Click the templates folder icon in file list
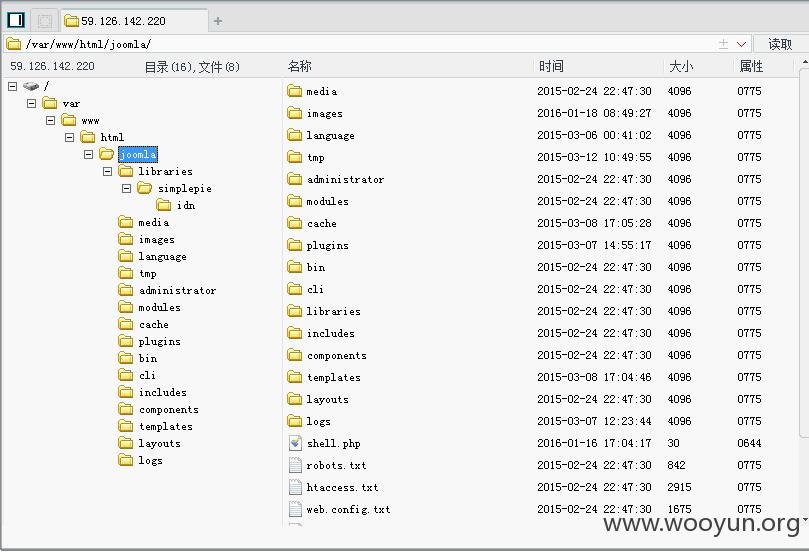The image size is (809, 552). [295, 377]
